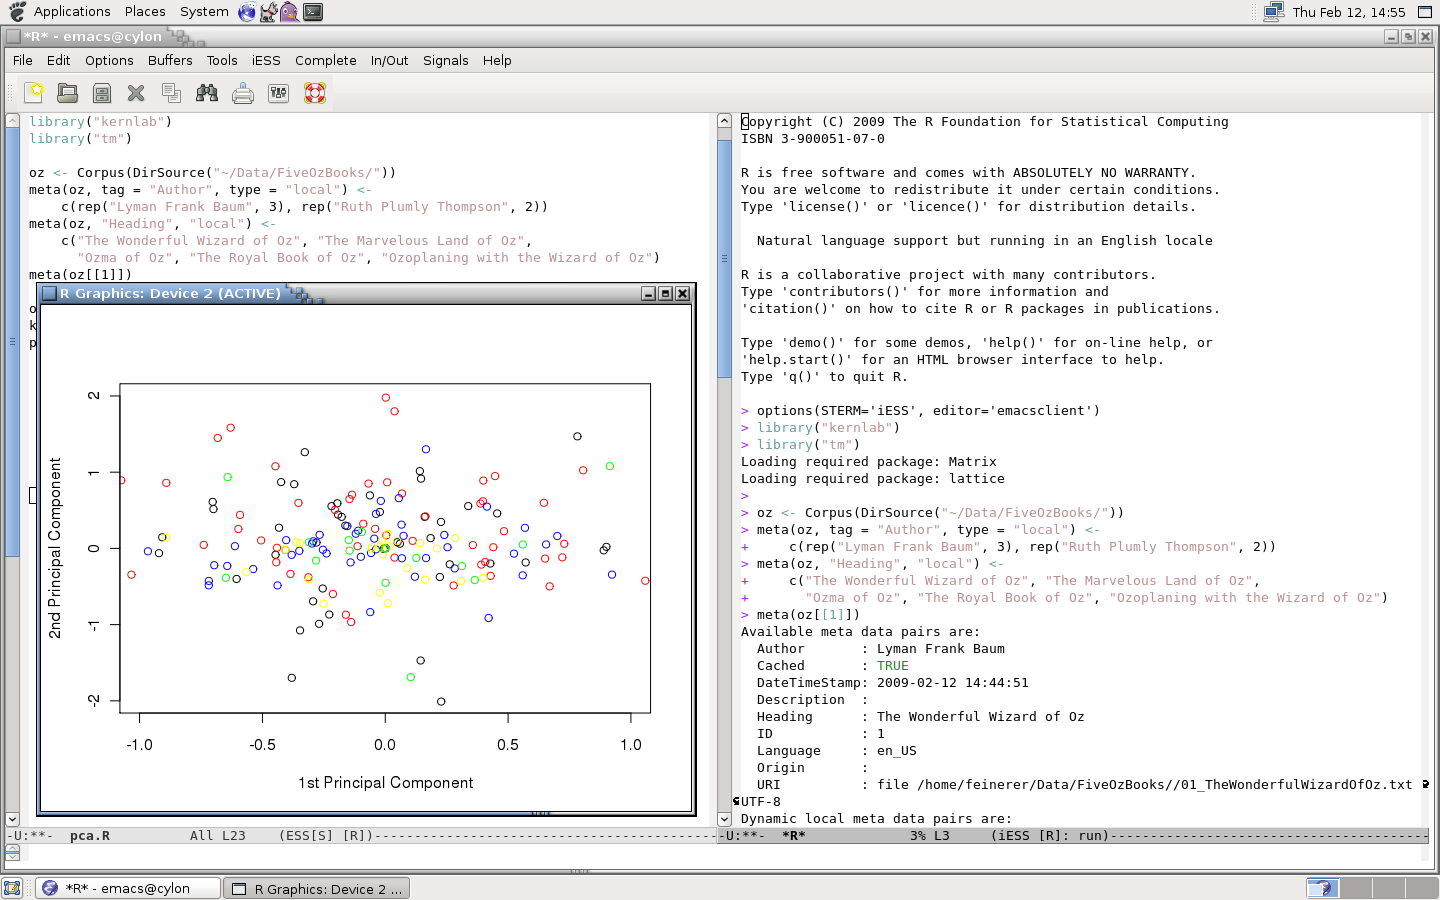Open the Help menu
The width and height of the screenshot is (1440, 900).
pyautogui.click(x=497, y=60)
